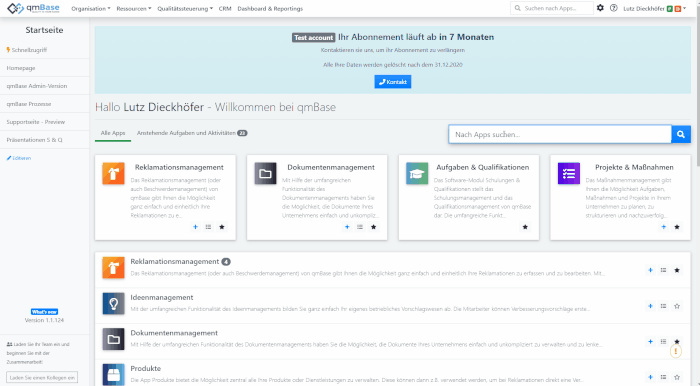Click invite colleague email field
The width and height of the screenshot is (700, 386).
[42, 378]
